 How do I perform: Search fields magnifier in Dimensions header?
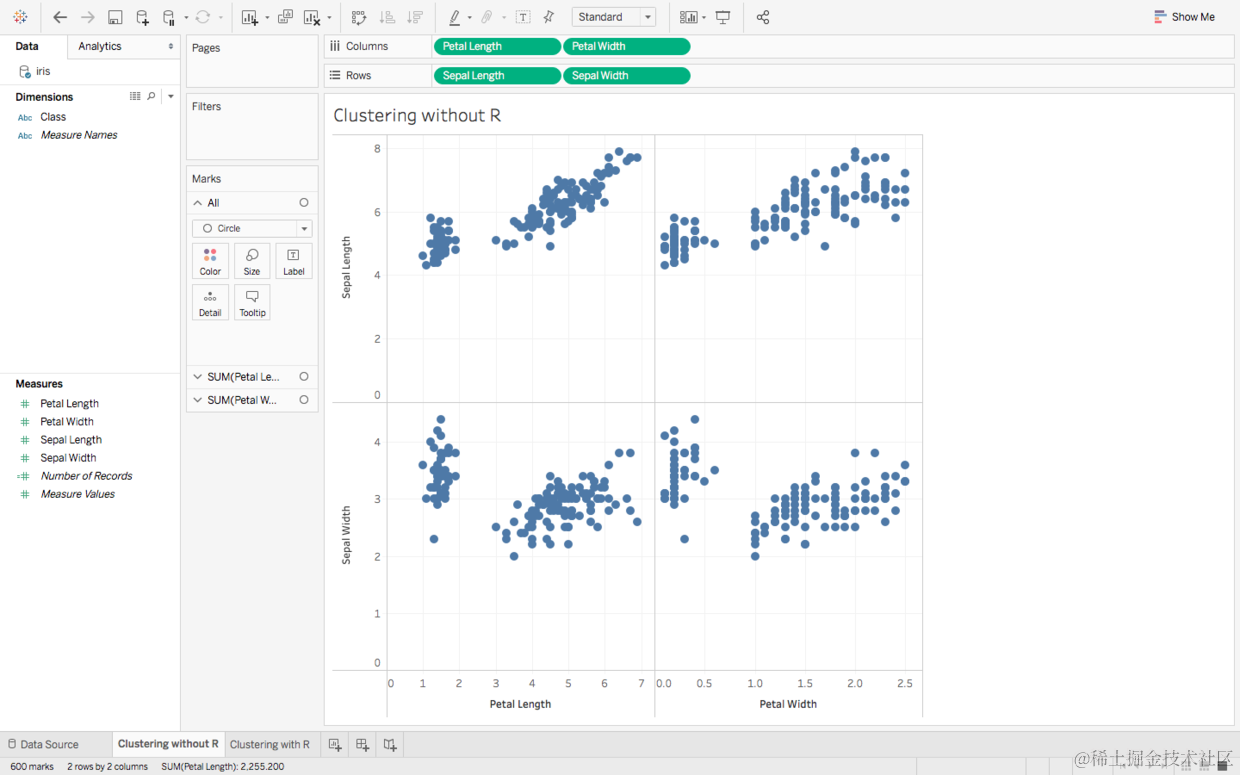click(x=152, y=96)
